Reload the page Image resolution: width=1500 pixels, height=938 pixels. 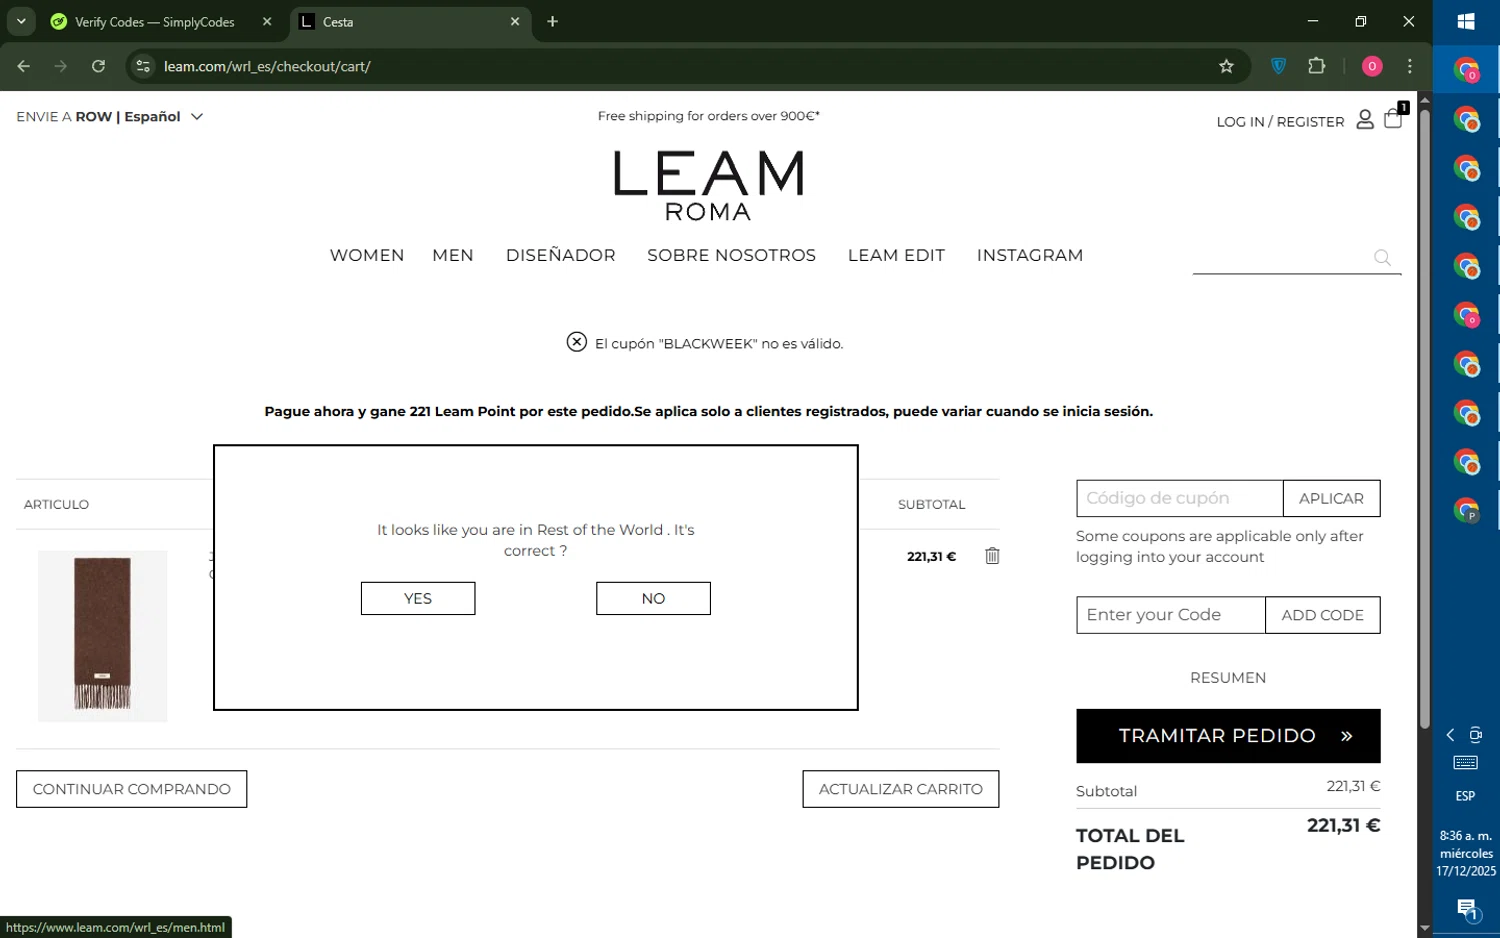coord(98,66)
